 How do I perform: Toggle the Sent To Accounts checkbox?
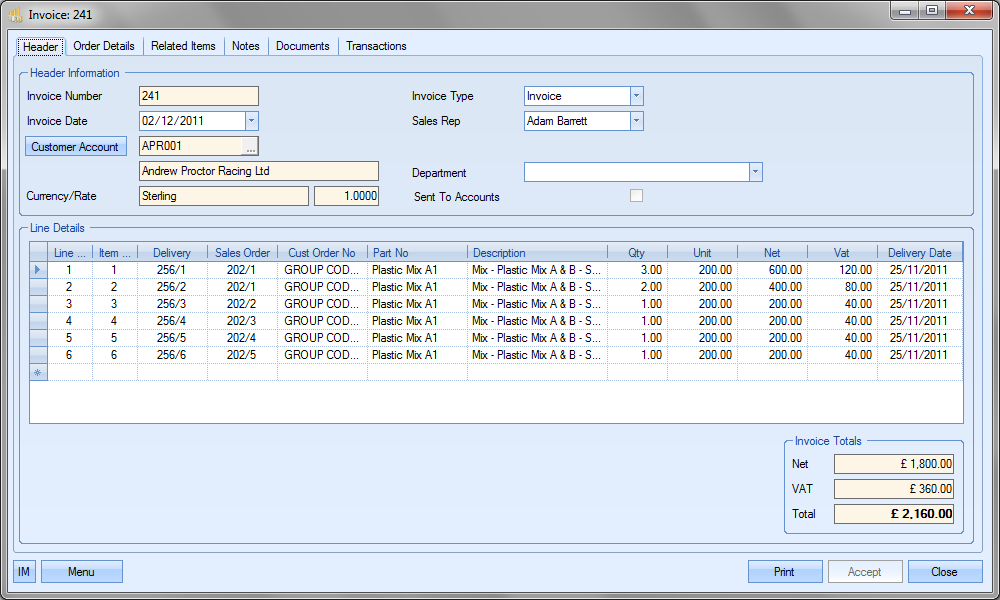click(636, 196)
